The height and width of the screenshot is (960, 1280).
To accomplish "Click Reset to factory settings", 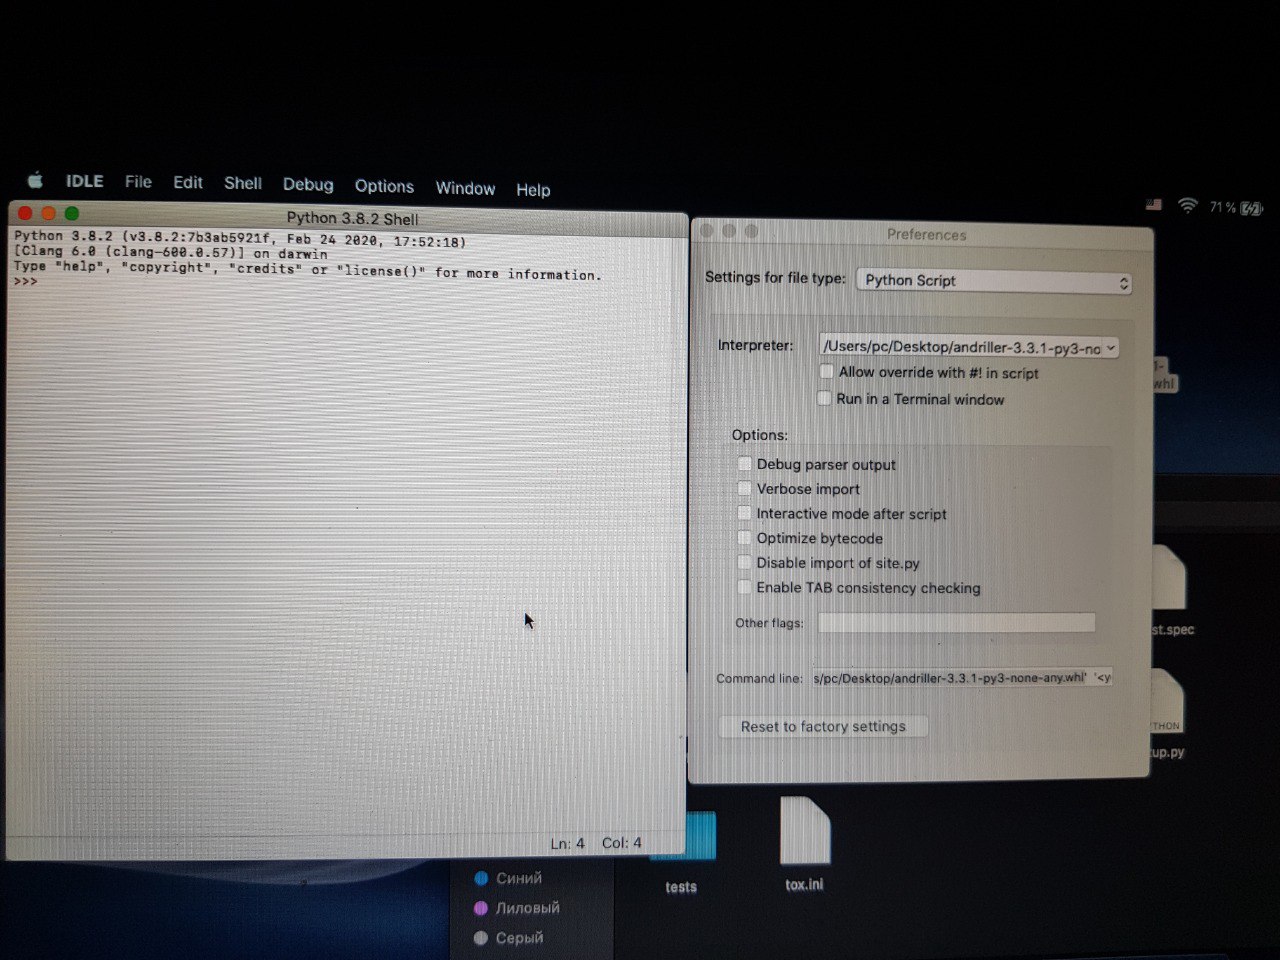I will pyautogui.click(x=823, y=726).
